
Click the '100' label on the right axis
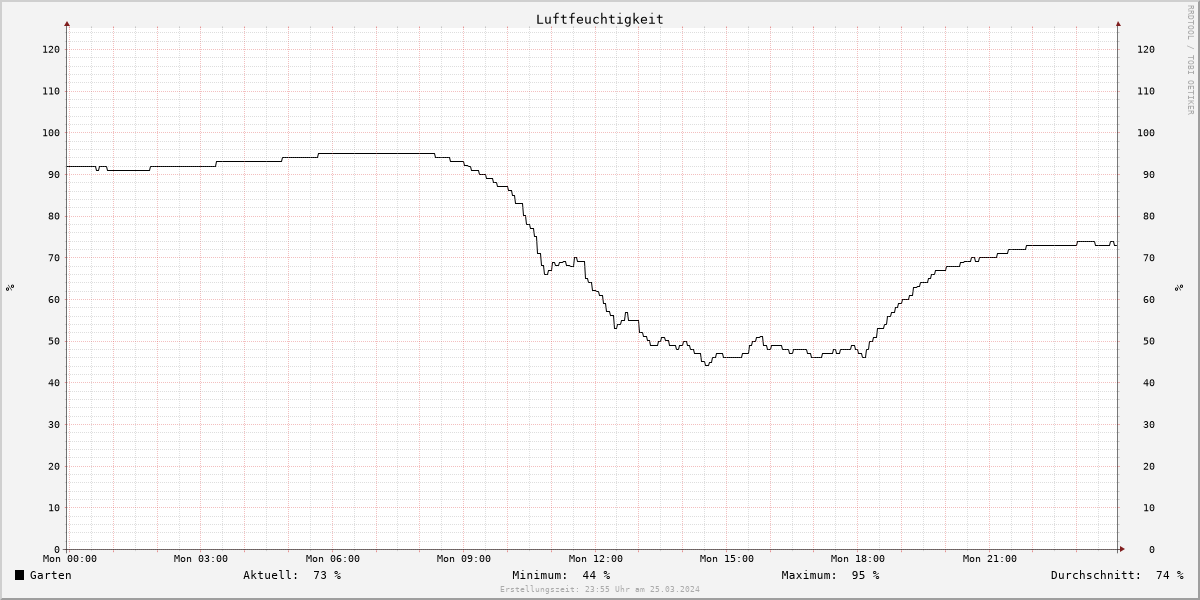[x=1146, y=133]
